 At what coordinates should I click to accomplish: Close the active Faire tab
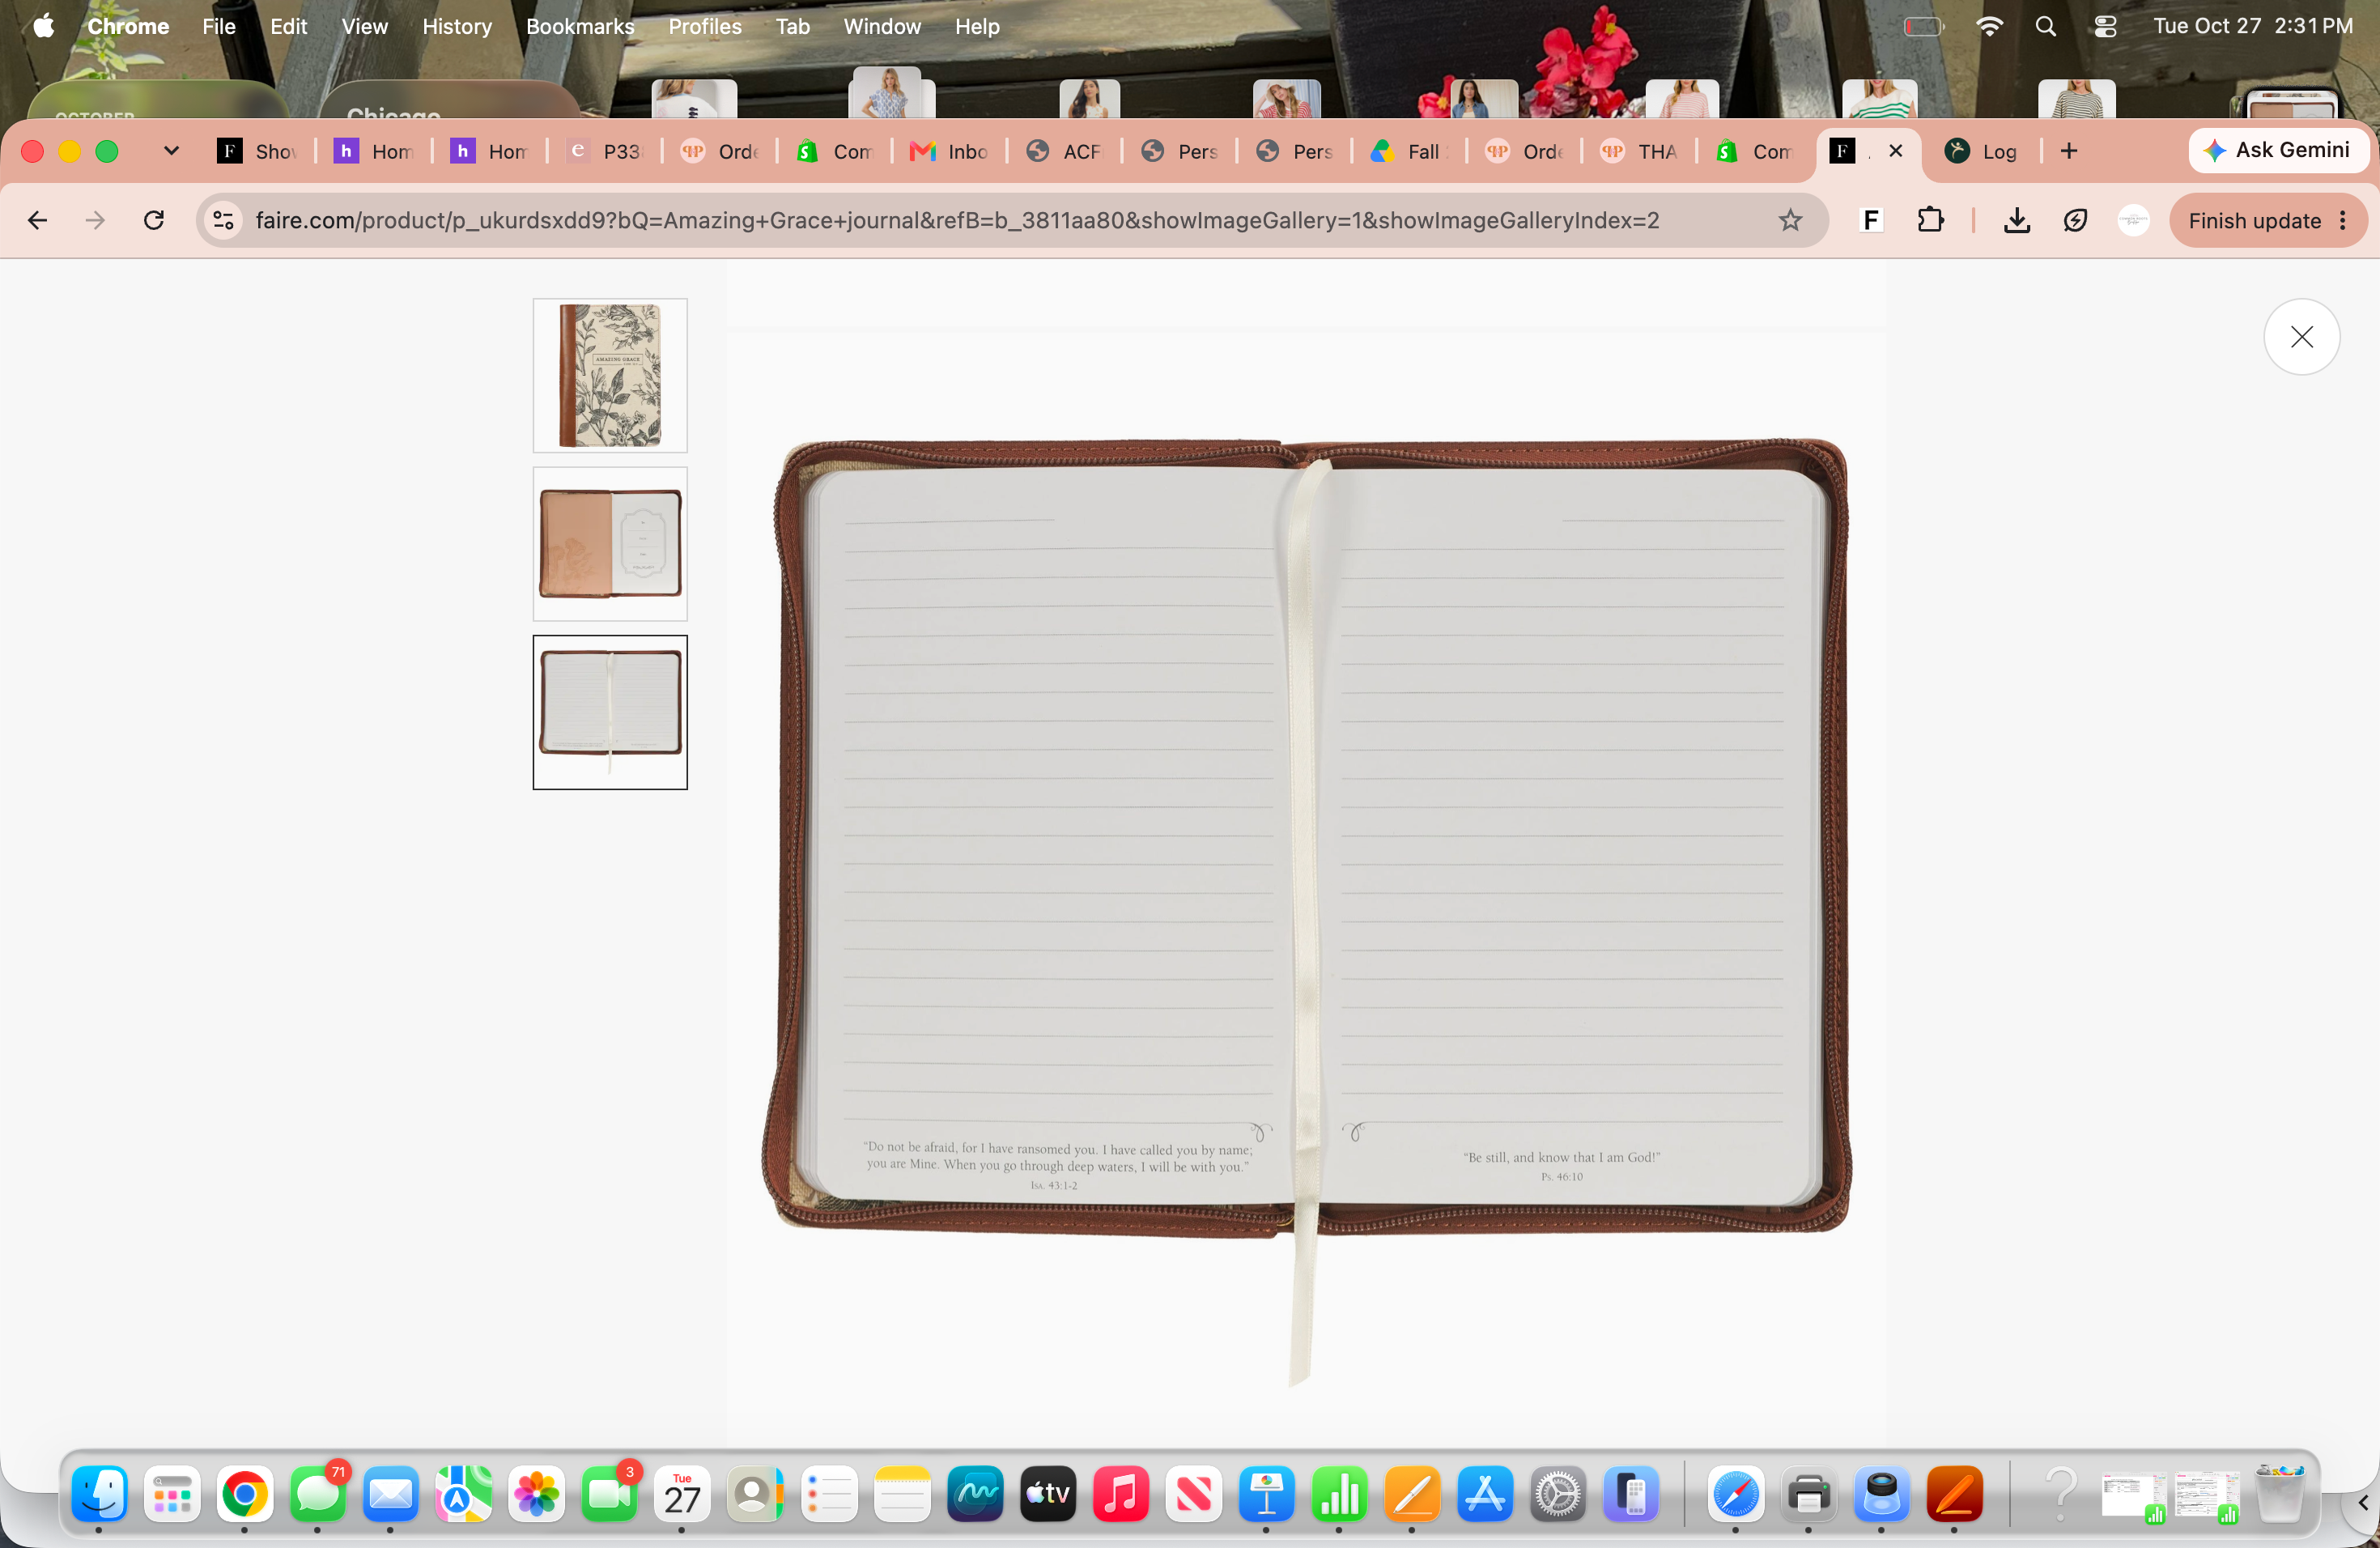[1895, 151]
